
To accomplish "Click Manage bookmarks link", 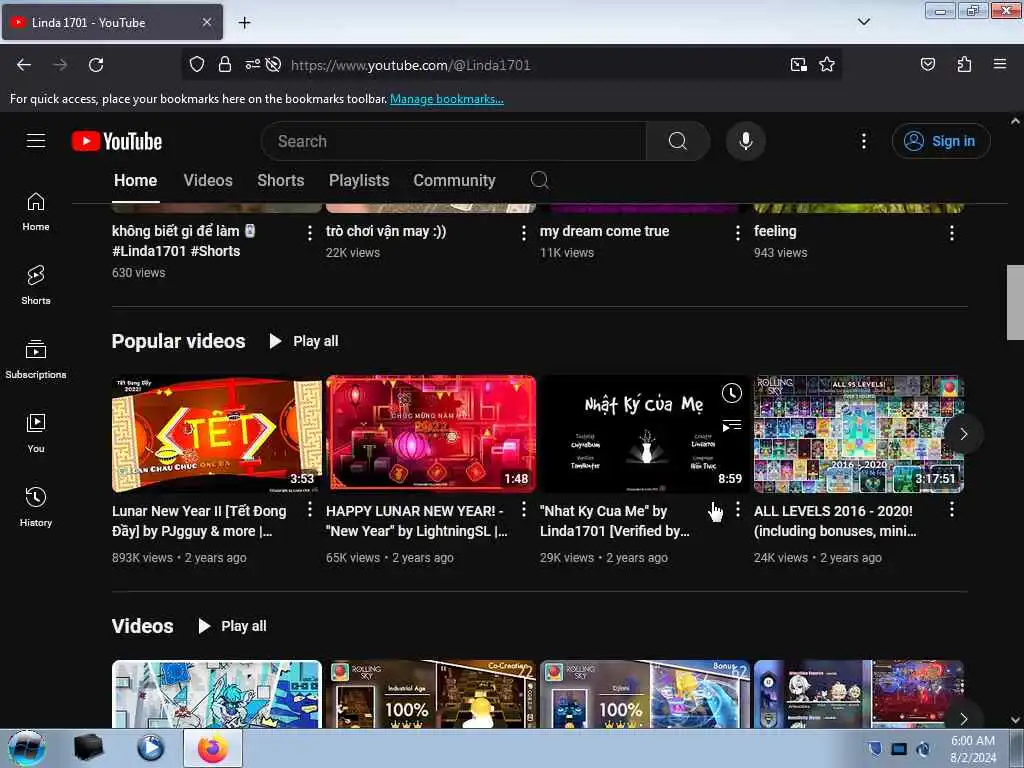I will [447, 99].
